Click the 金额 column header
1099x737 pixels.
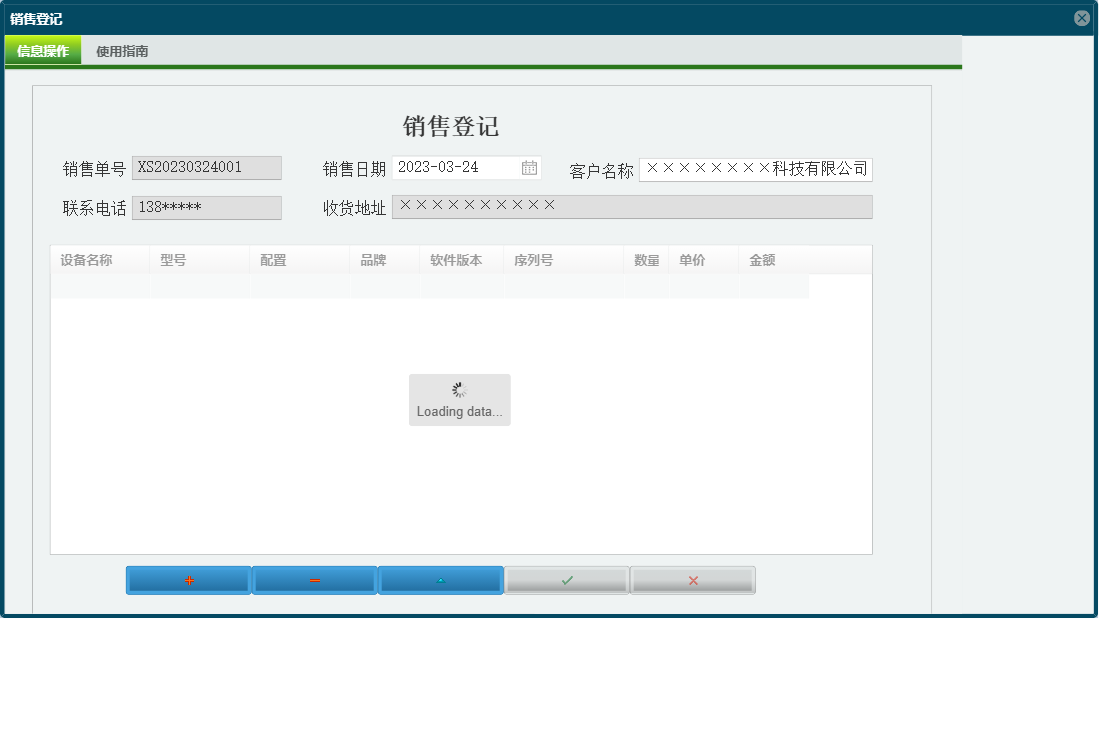click(x=761, y=259)
